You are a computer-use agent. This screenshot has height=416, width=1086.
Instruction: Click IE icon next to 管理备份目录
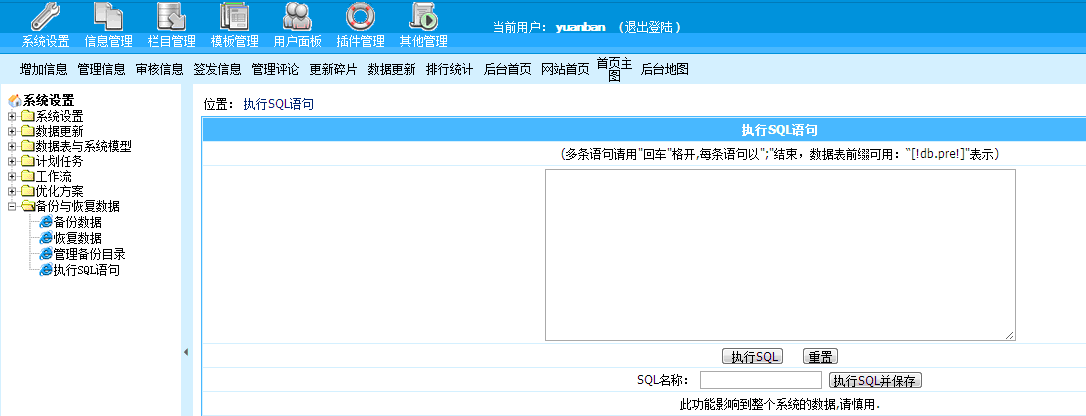[x=46, y=254]
